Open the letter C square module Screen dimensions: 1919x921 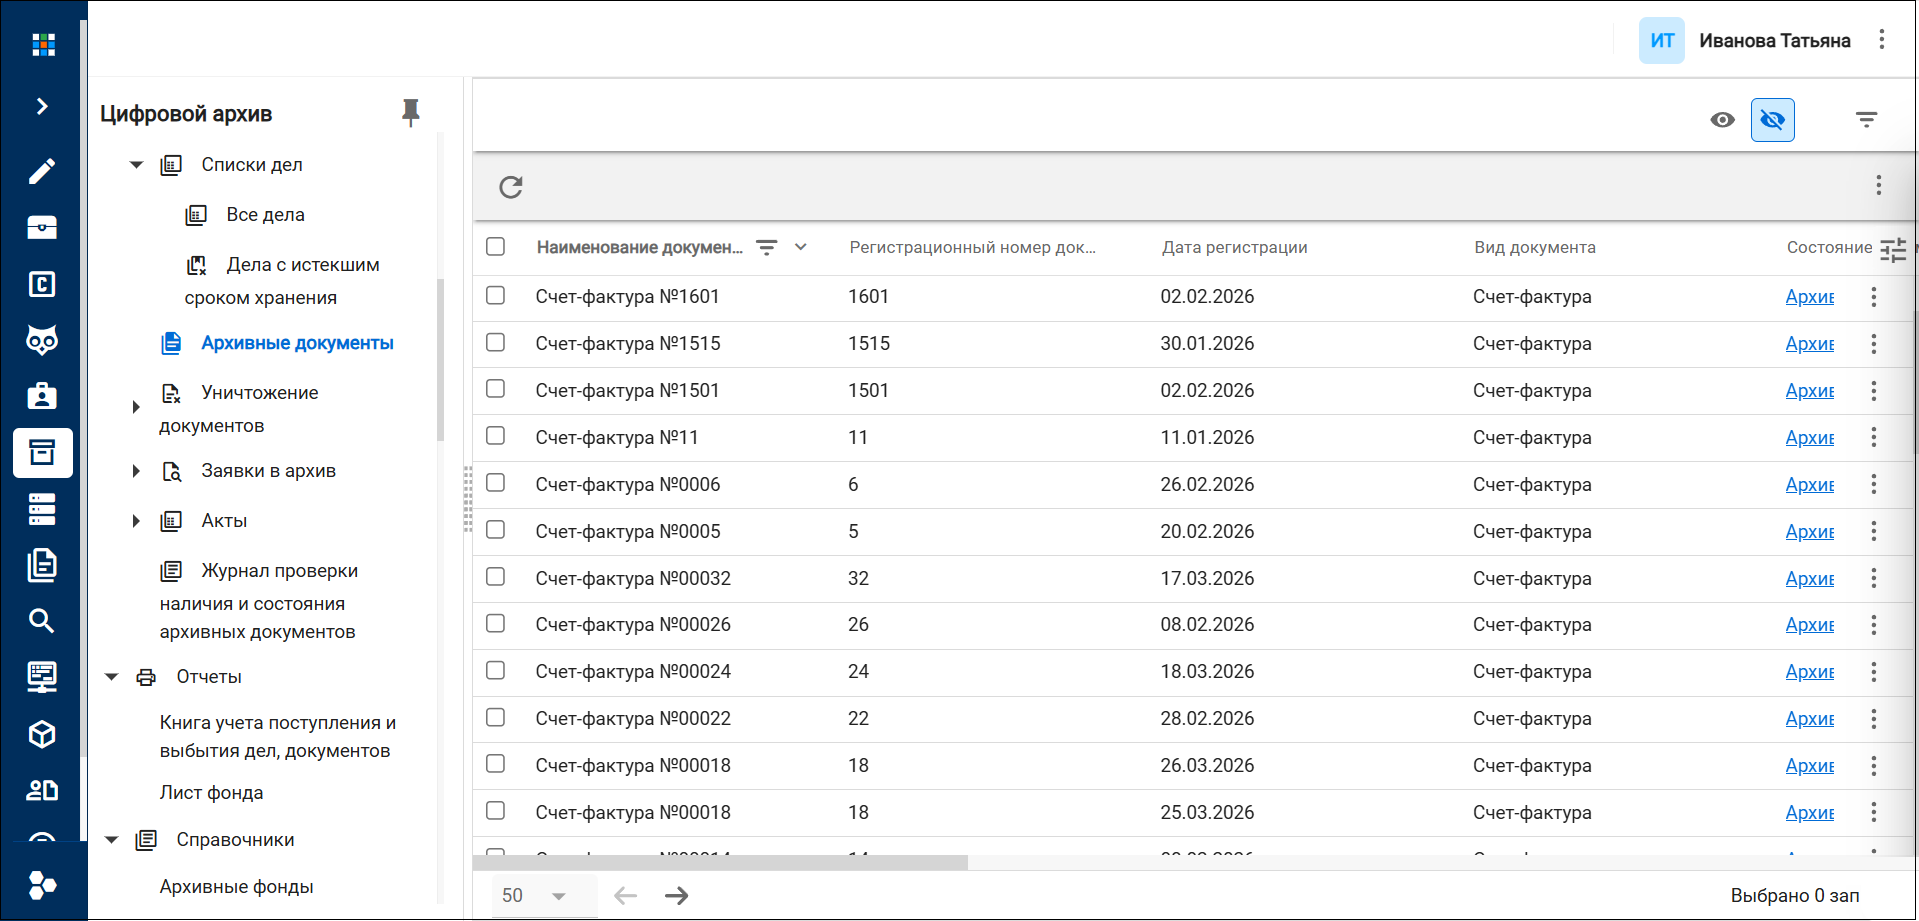[x=42, y=284]
